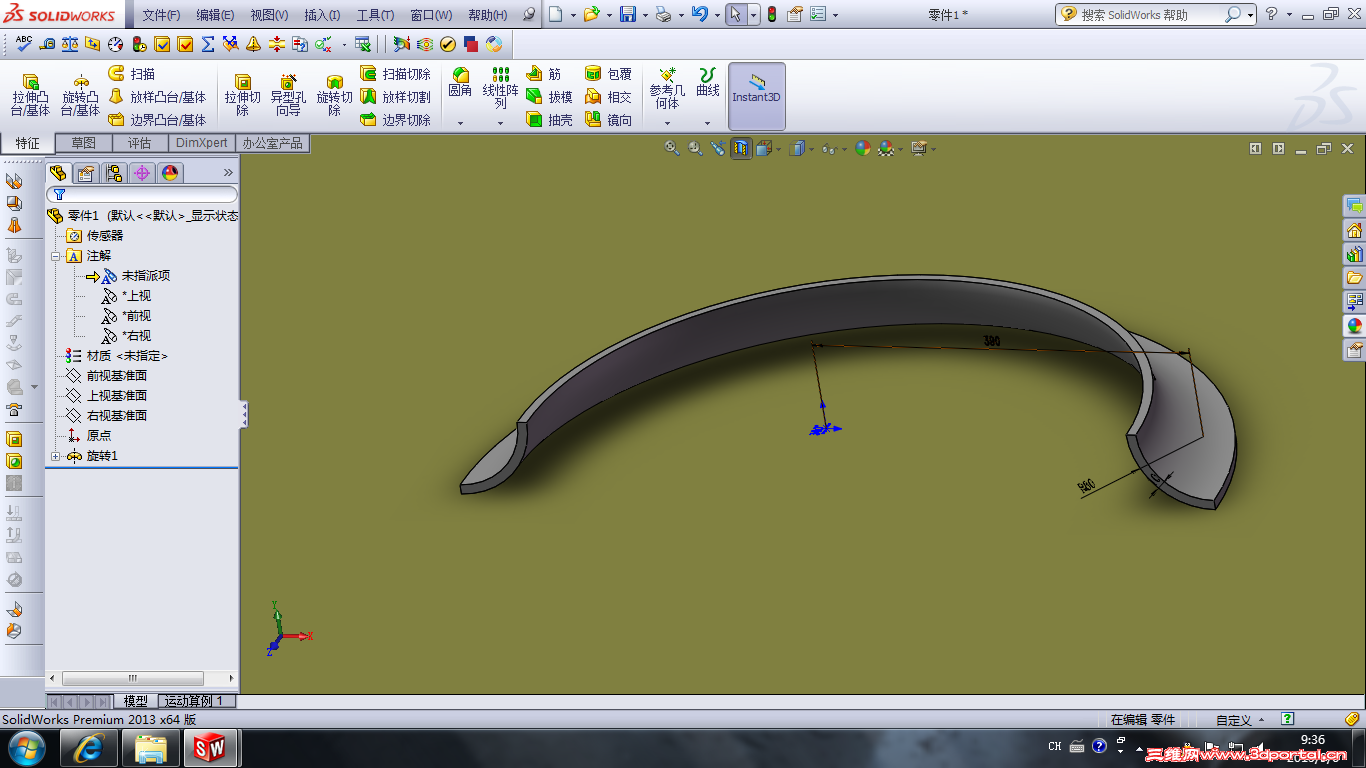
Task: Open the 文件(F) menu
Action: 161,15
